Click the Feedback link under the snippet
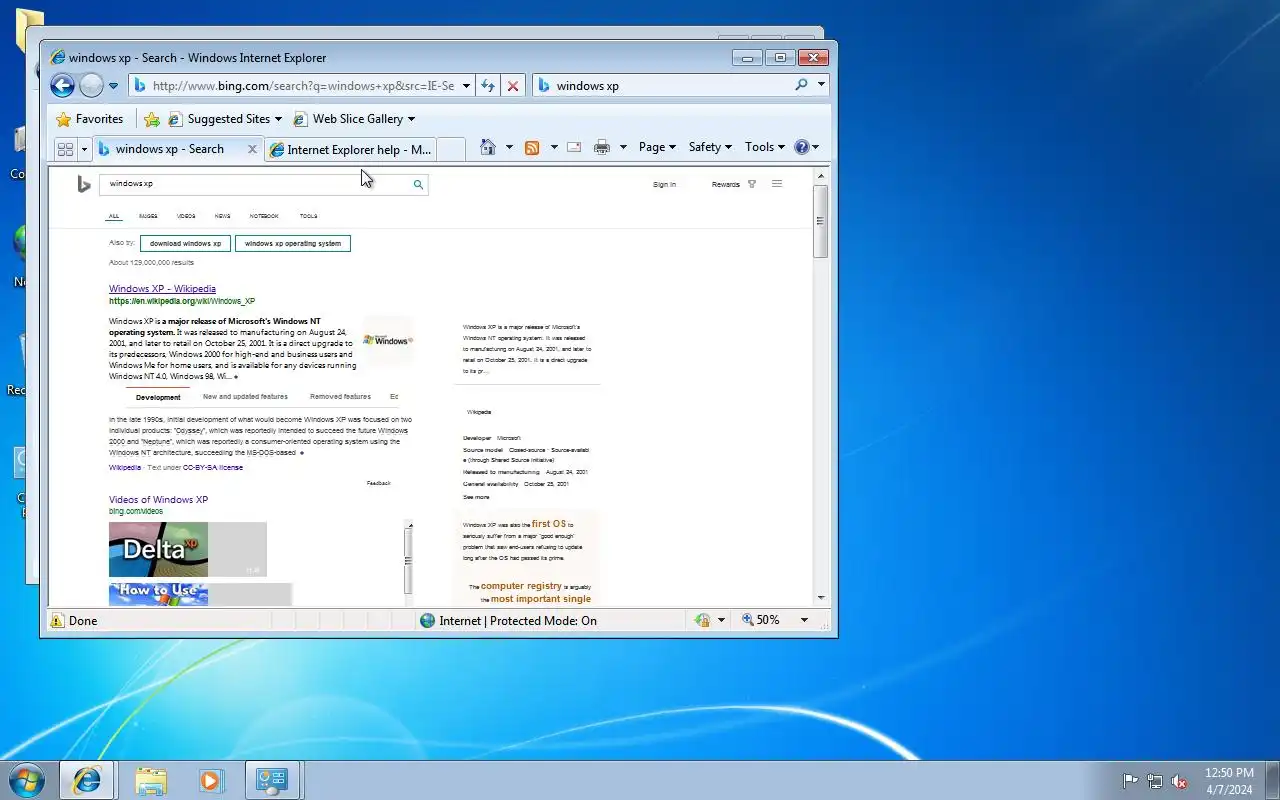This screenshot has width=1280, height=800. [x=378, y=483]
